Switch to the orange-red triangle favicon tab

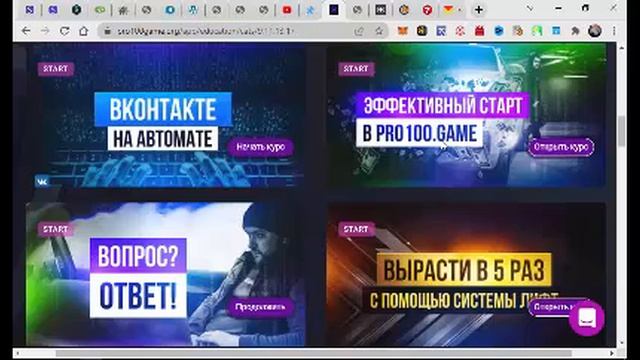448,10
